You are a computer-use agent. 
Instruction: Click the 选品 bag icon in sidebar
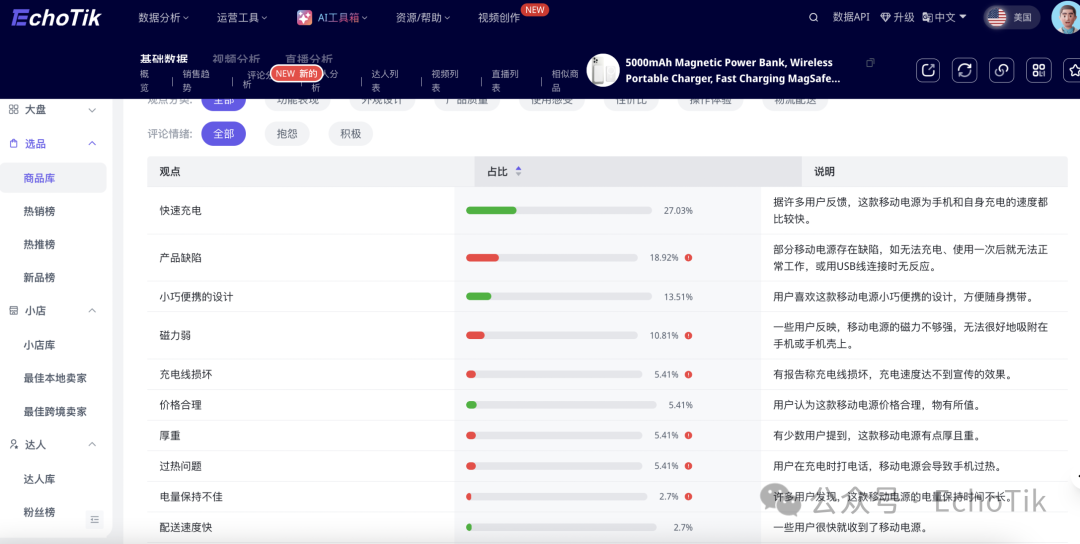14,143
